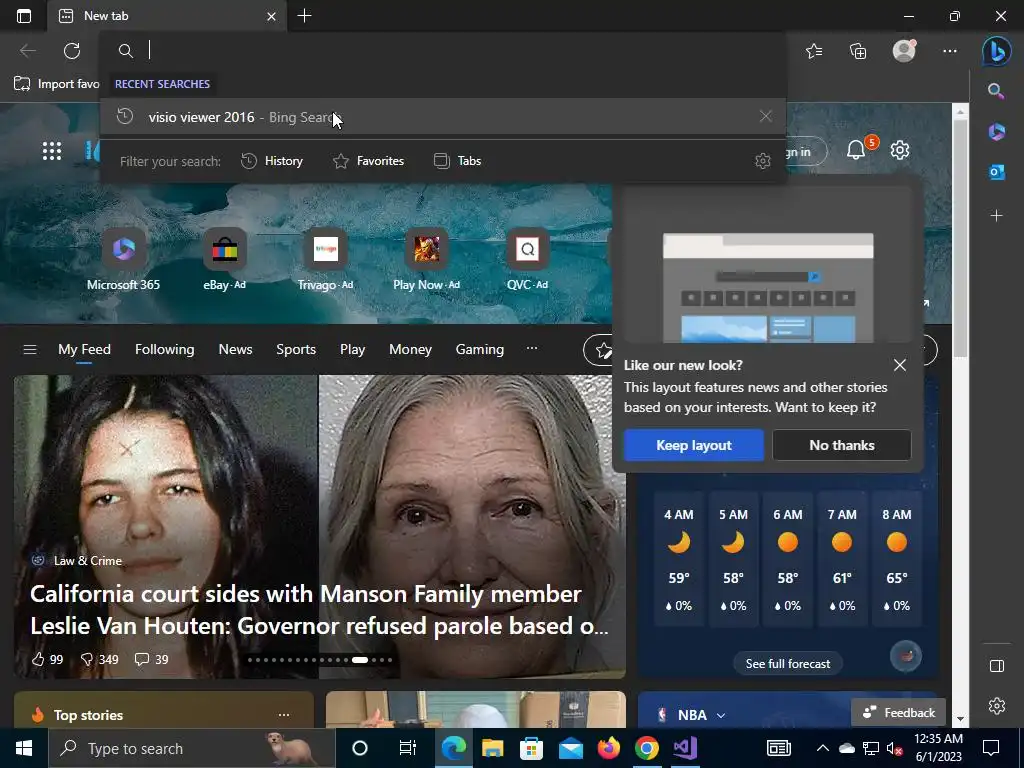Dislike the Manson Family article
1024x768 pixels.
click(99, 659)
